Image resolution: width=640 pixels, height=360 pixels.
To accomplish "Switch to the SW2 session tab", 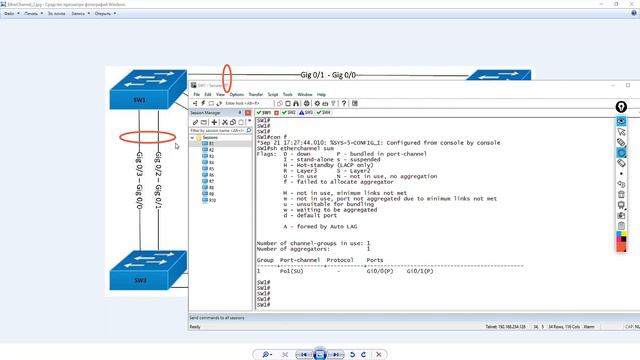I will (x=289, y=113).
